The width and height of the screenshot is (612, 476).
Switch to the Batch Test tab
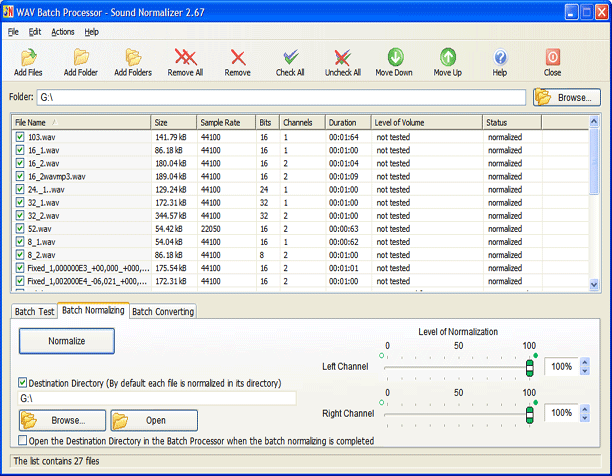click(34, 311)
